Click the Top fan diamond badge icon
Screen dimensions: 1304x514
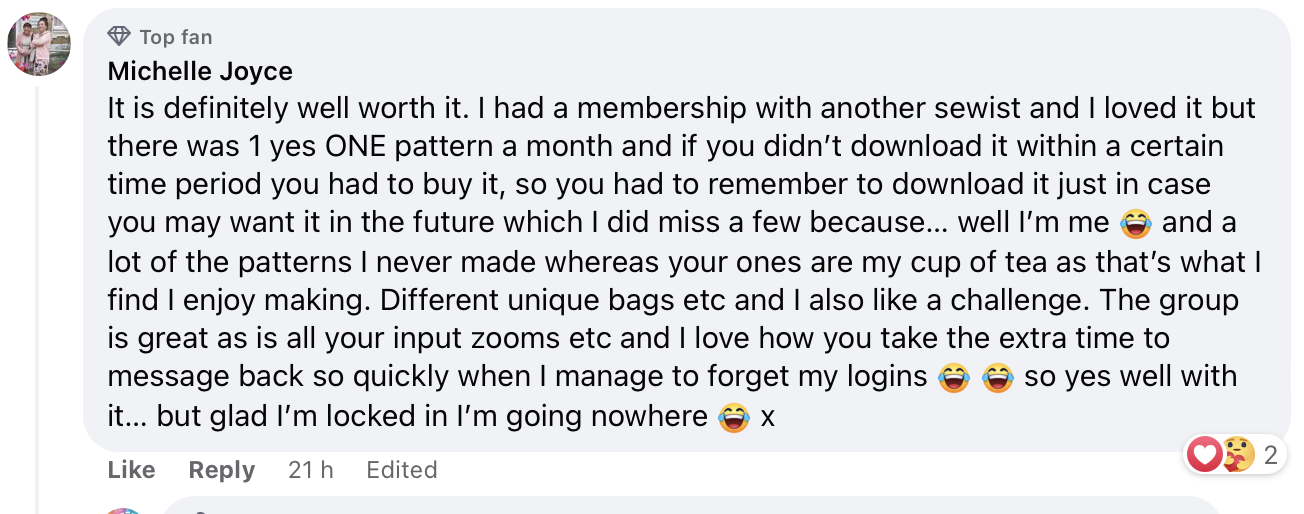click(119, 37)
